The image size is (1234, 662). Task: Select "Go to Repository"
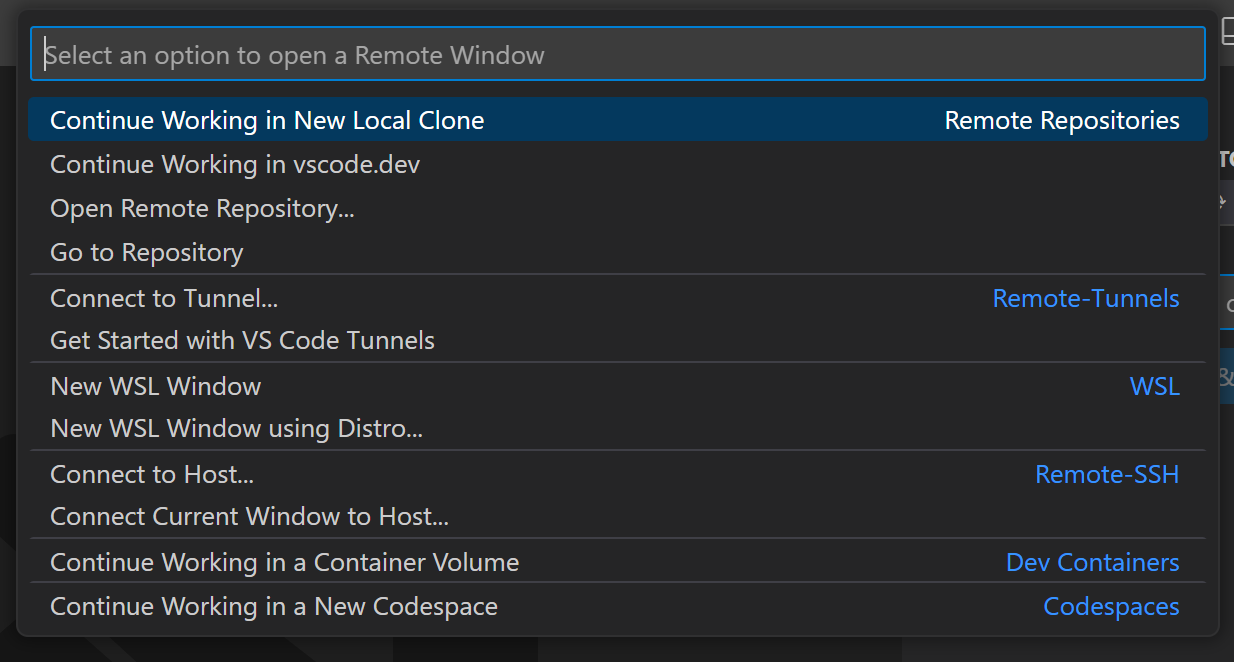coord(146,252)
